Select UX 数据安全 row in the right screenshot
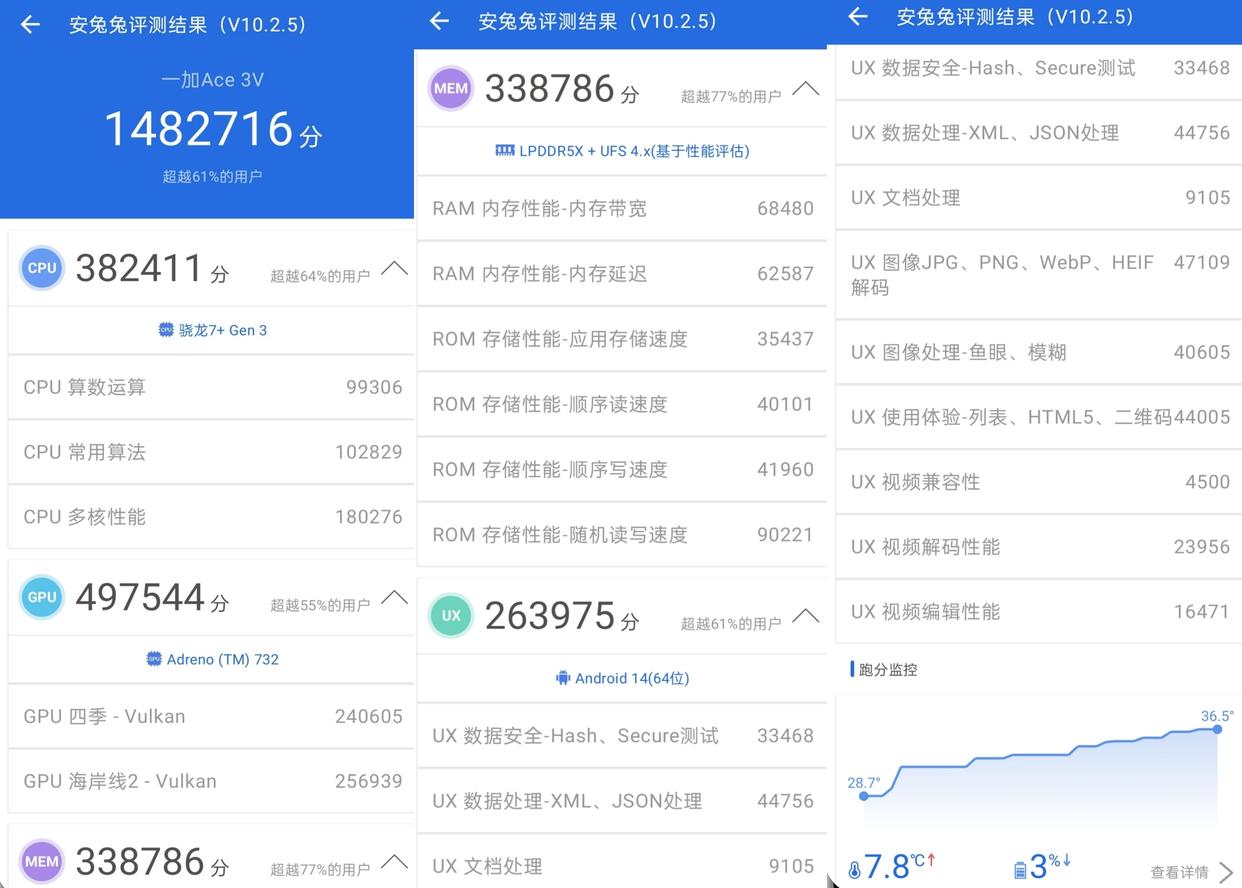Screen dimensions: 1242x888 (1038, 70)
